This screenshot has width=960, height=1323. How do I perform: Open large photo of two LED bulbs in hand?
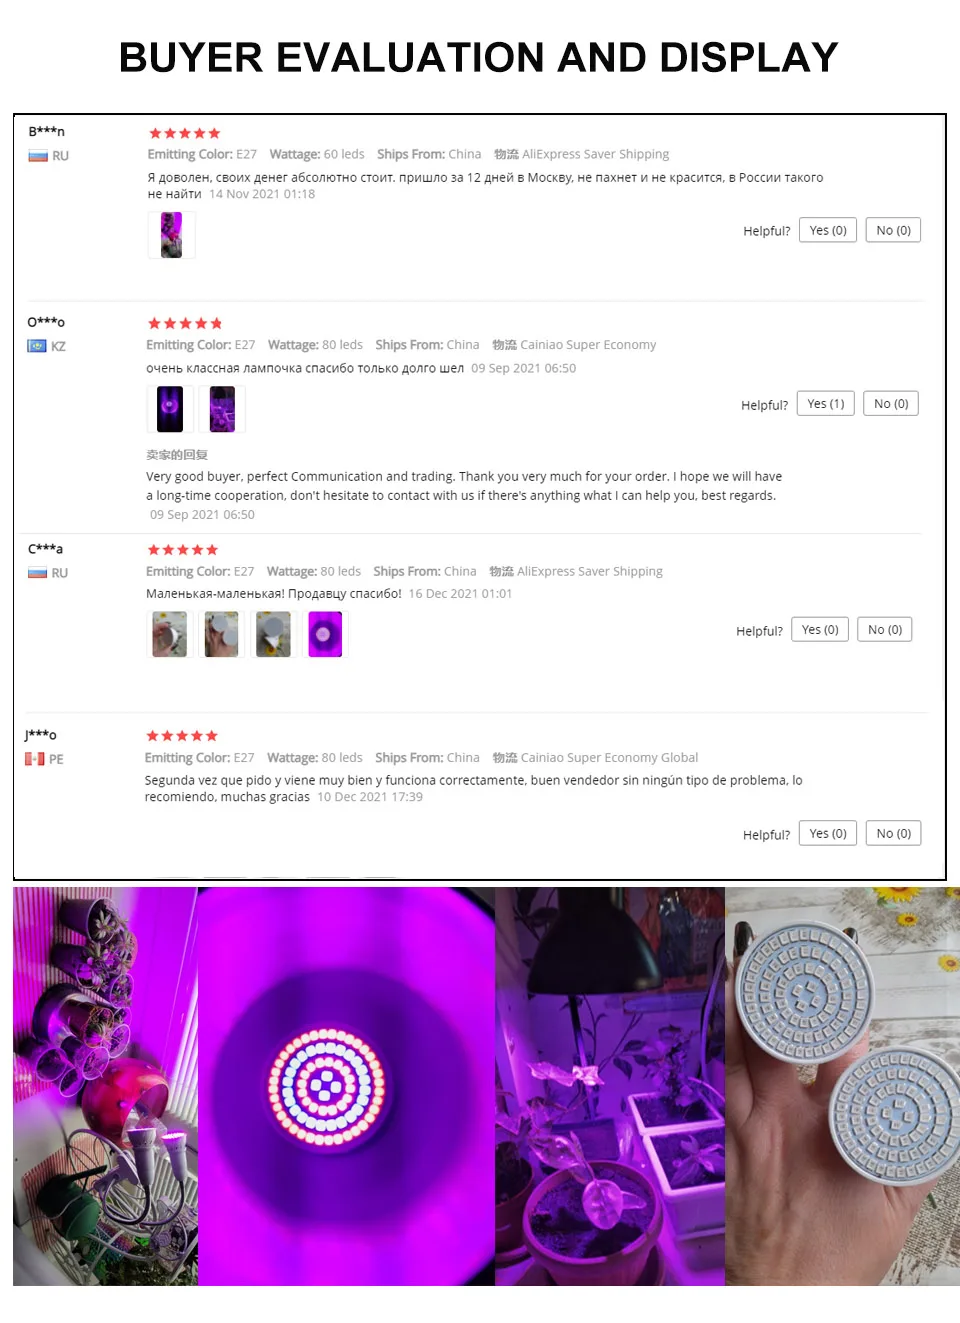coord(842,1086)
